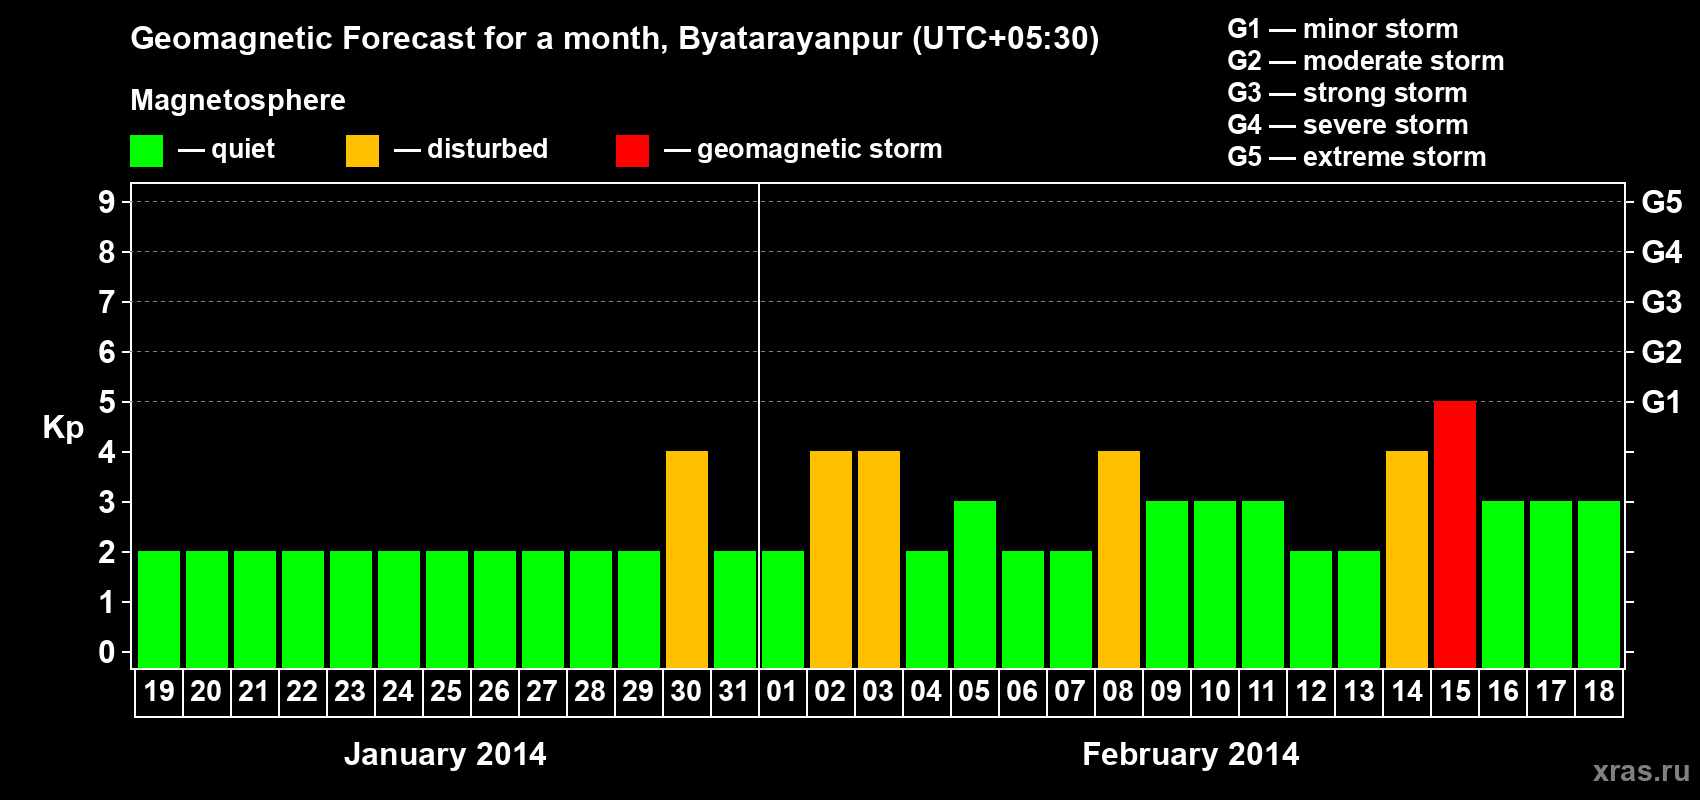Select the green bar for February 18
The height and width of the screenshot is (800, 1700).
click(1599, 584)
